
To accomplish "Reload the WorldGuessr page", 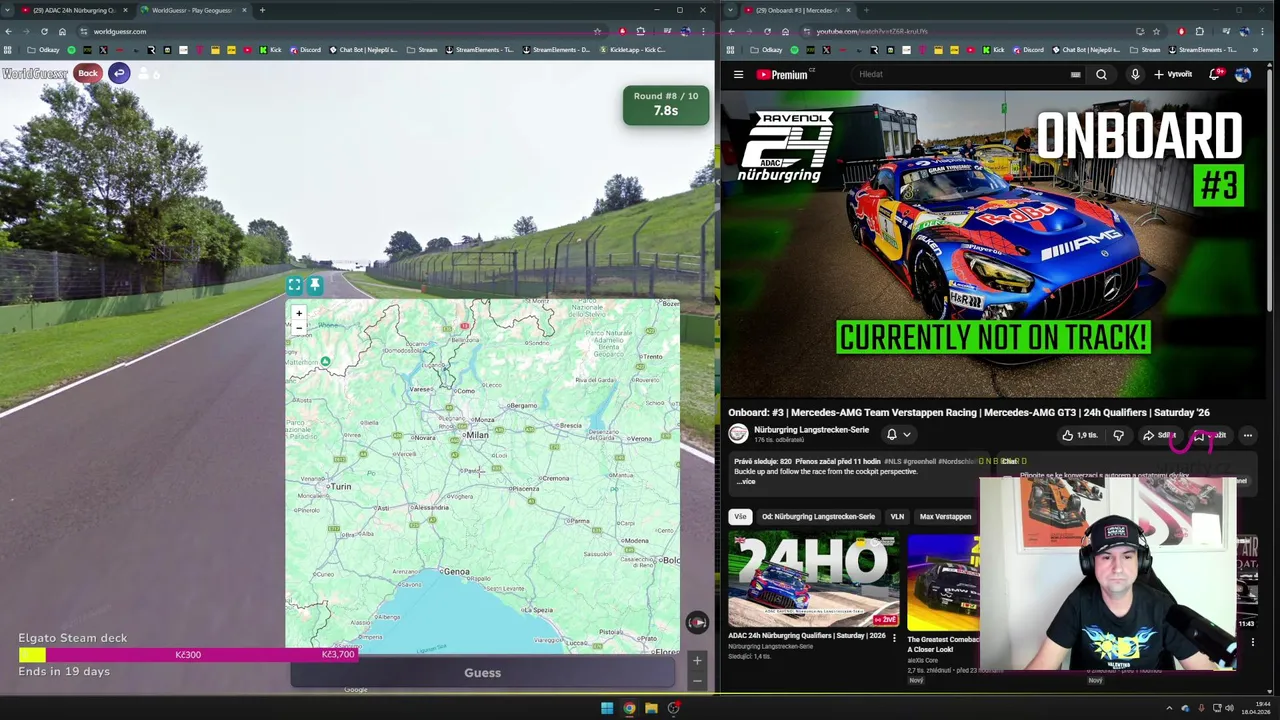I will pyautogui.click(x=44, y=31).
